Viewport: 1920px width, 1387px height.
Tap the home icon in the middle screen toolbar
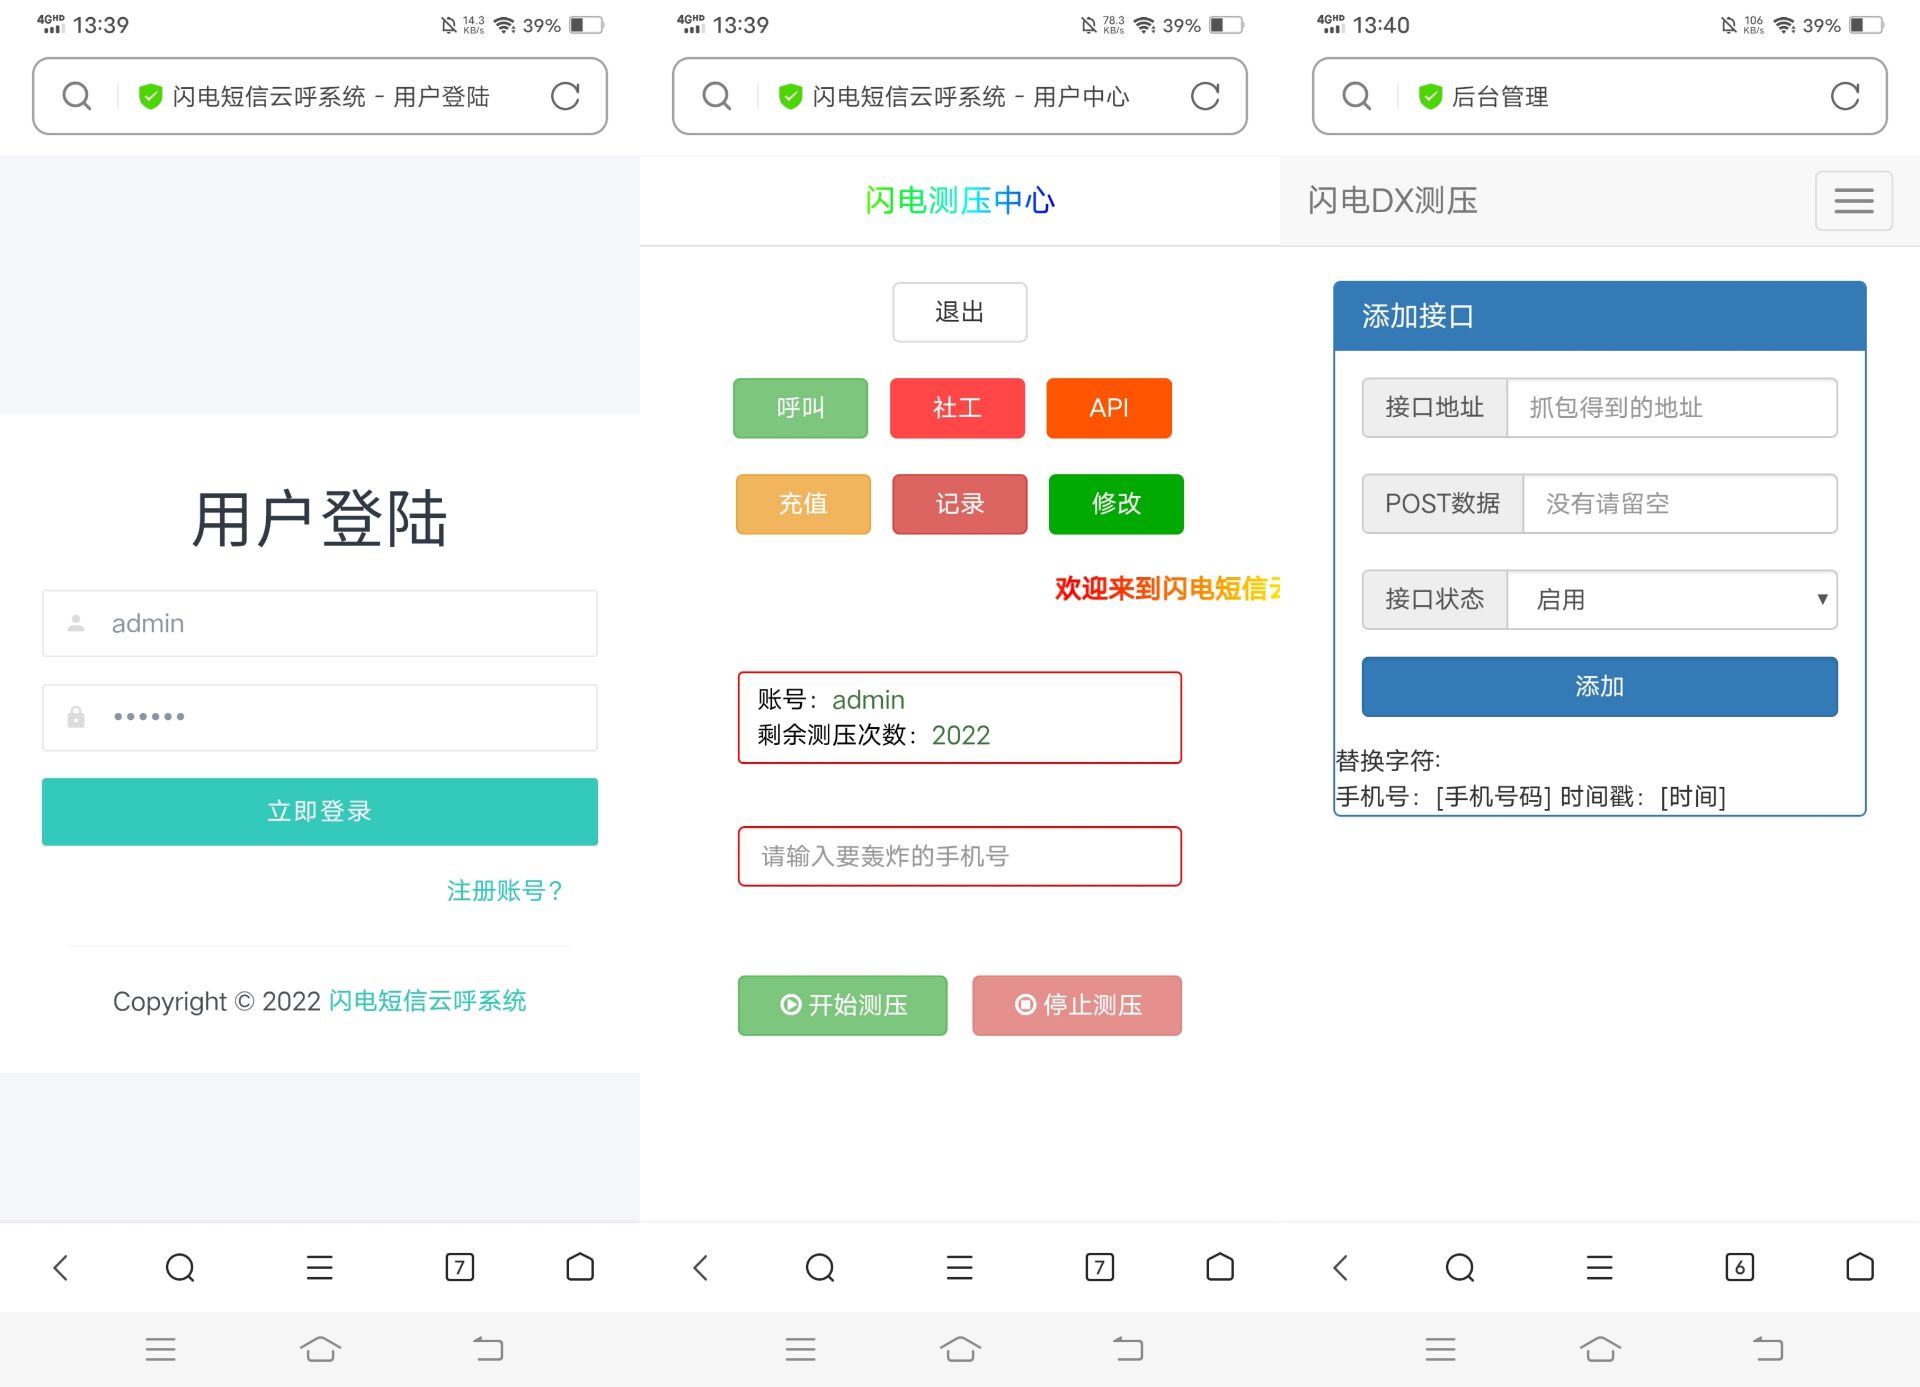(x=1220, y=1267)
